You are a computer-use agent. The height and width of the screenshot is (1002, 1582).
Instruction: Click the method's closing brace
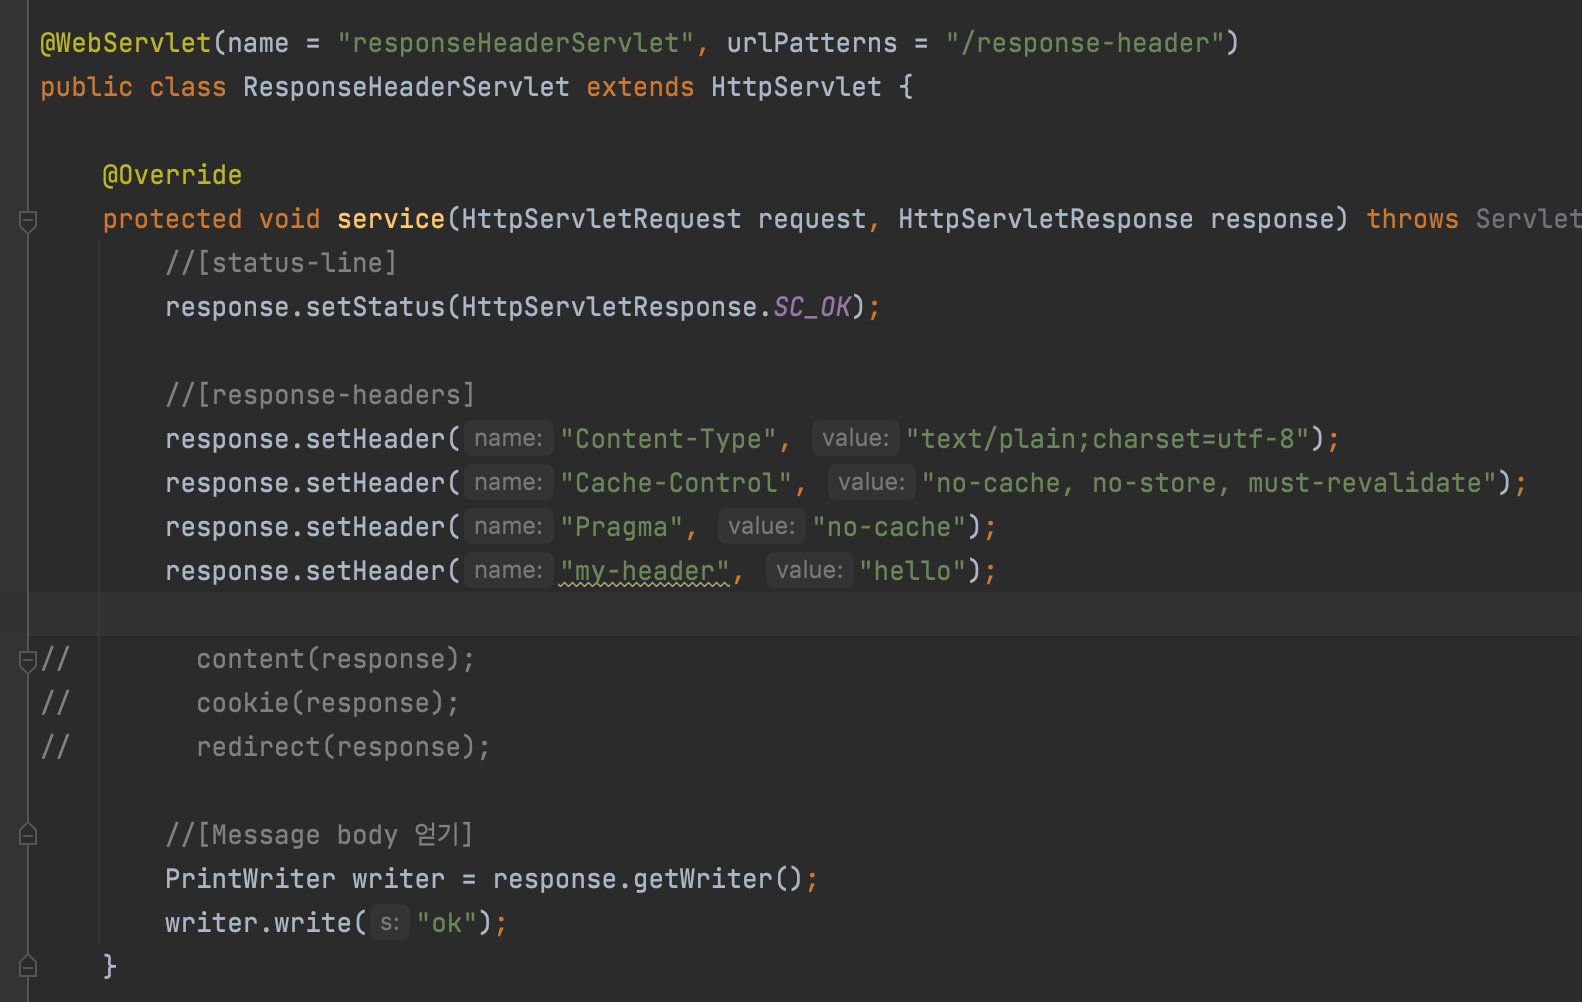click(x=110, y=967)
